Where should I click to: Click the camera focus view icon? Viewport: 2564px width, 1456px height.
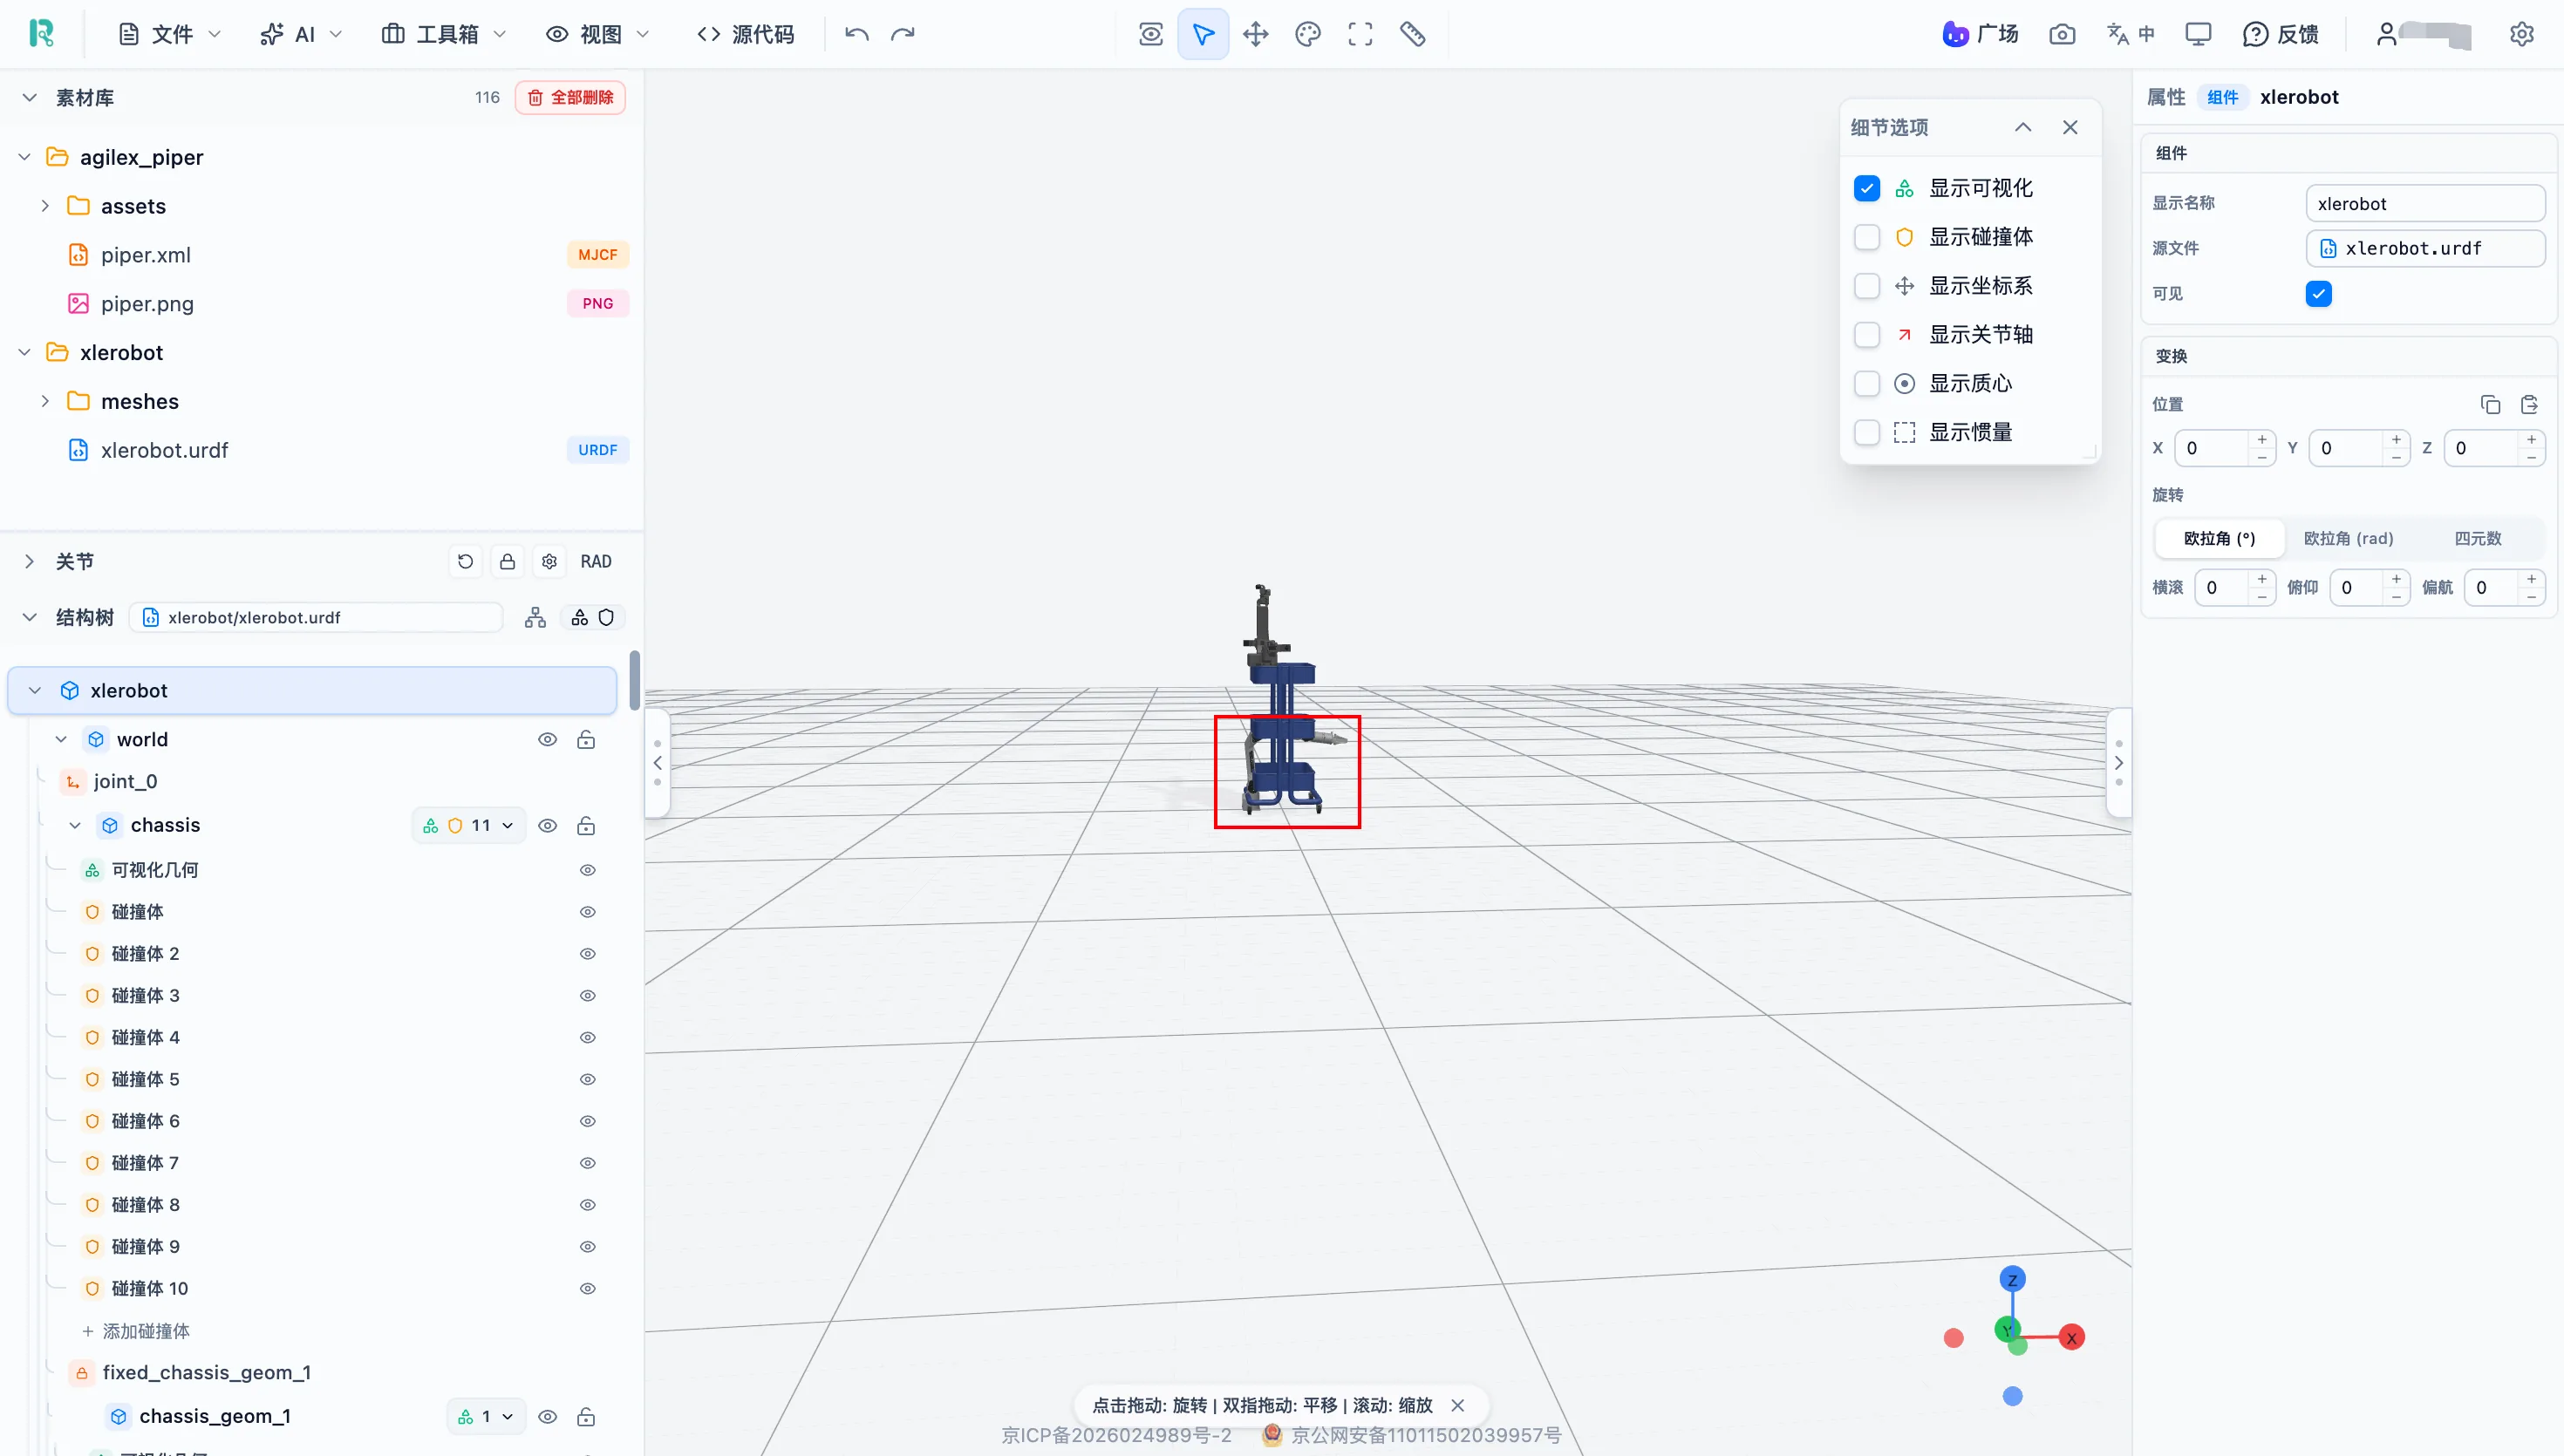point(1150,34)
